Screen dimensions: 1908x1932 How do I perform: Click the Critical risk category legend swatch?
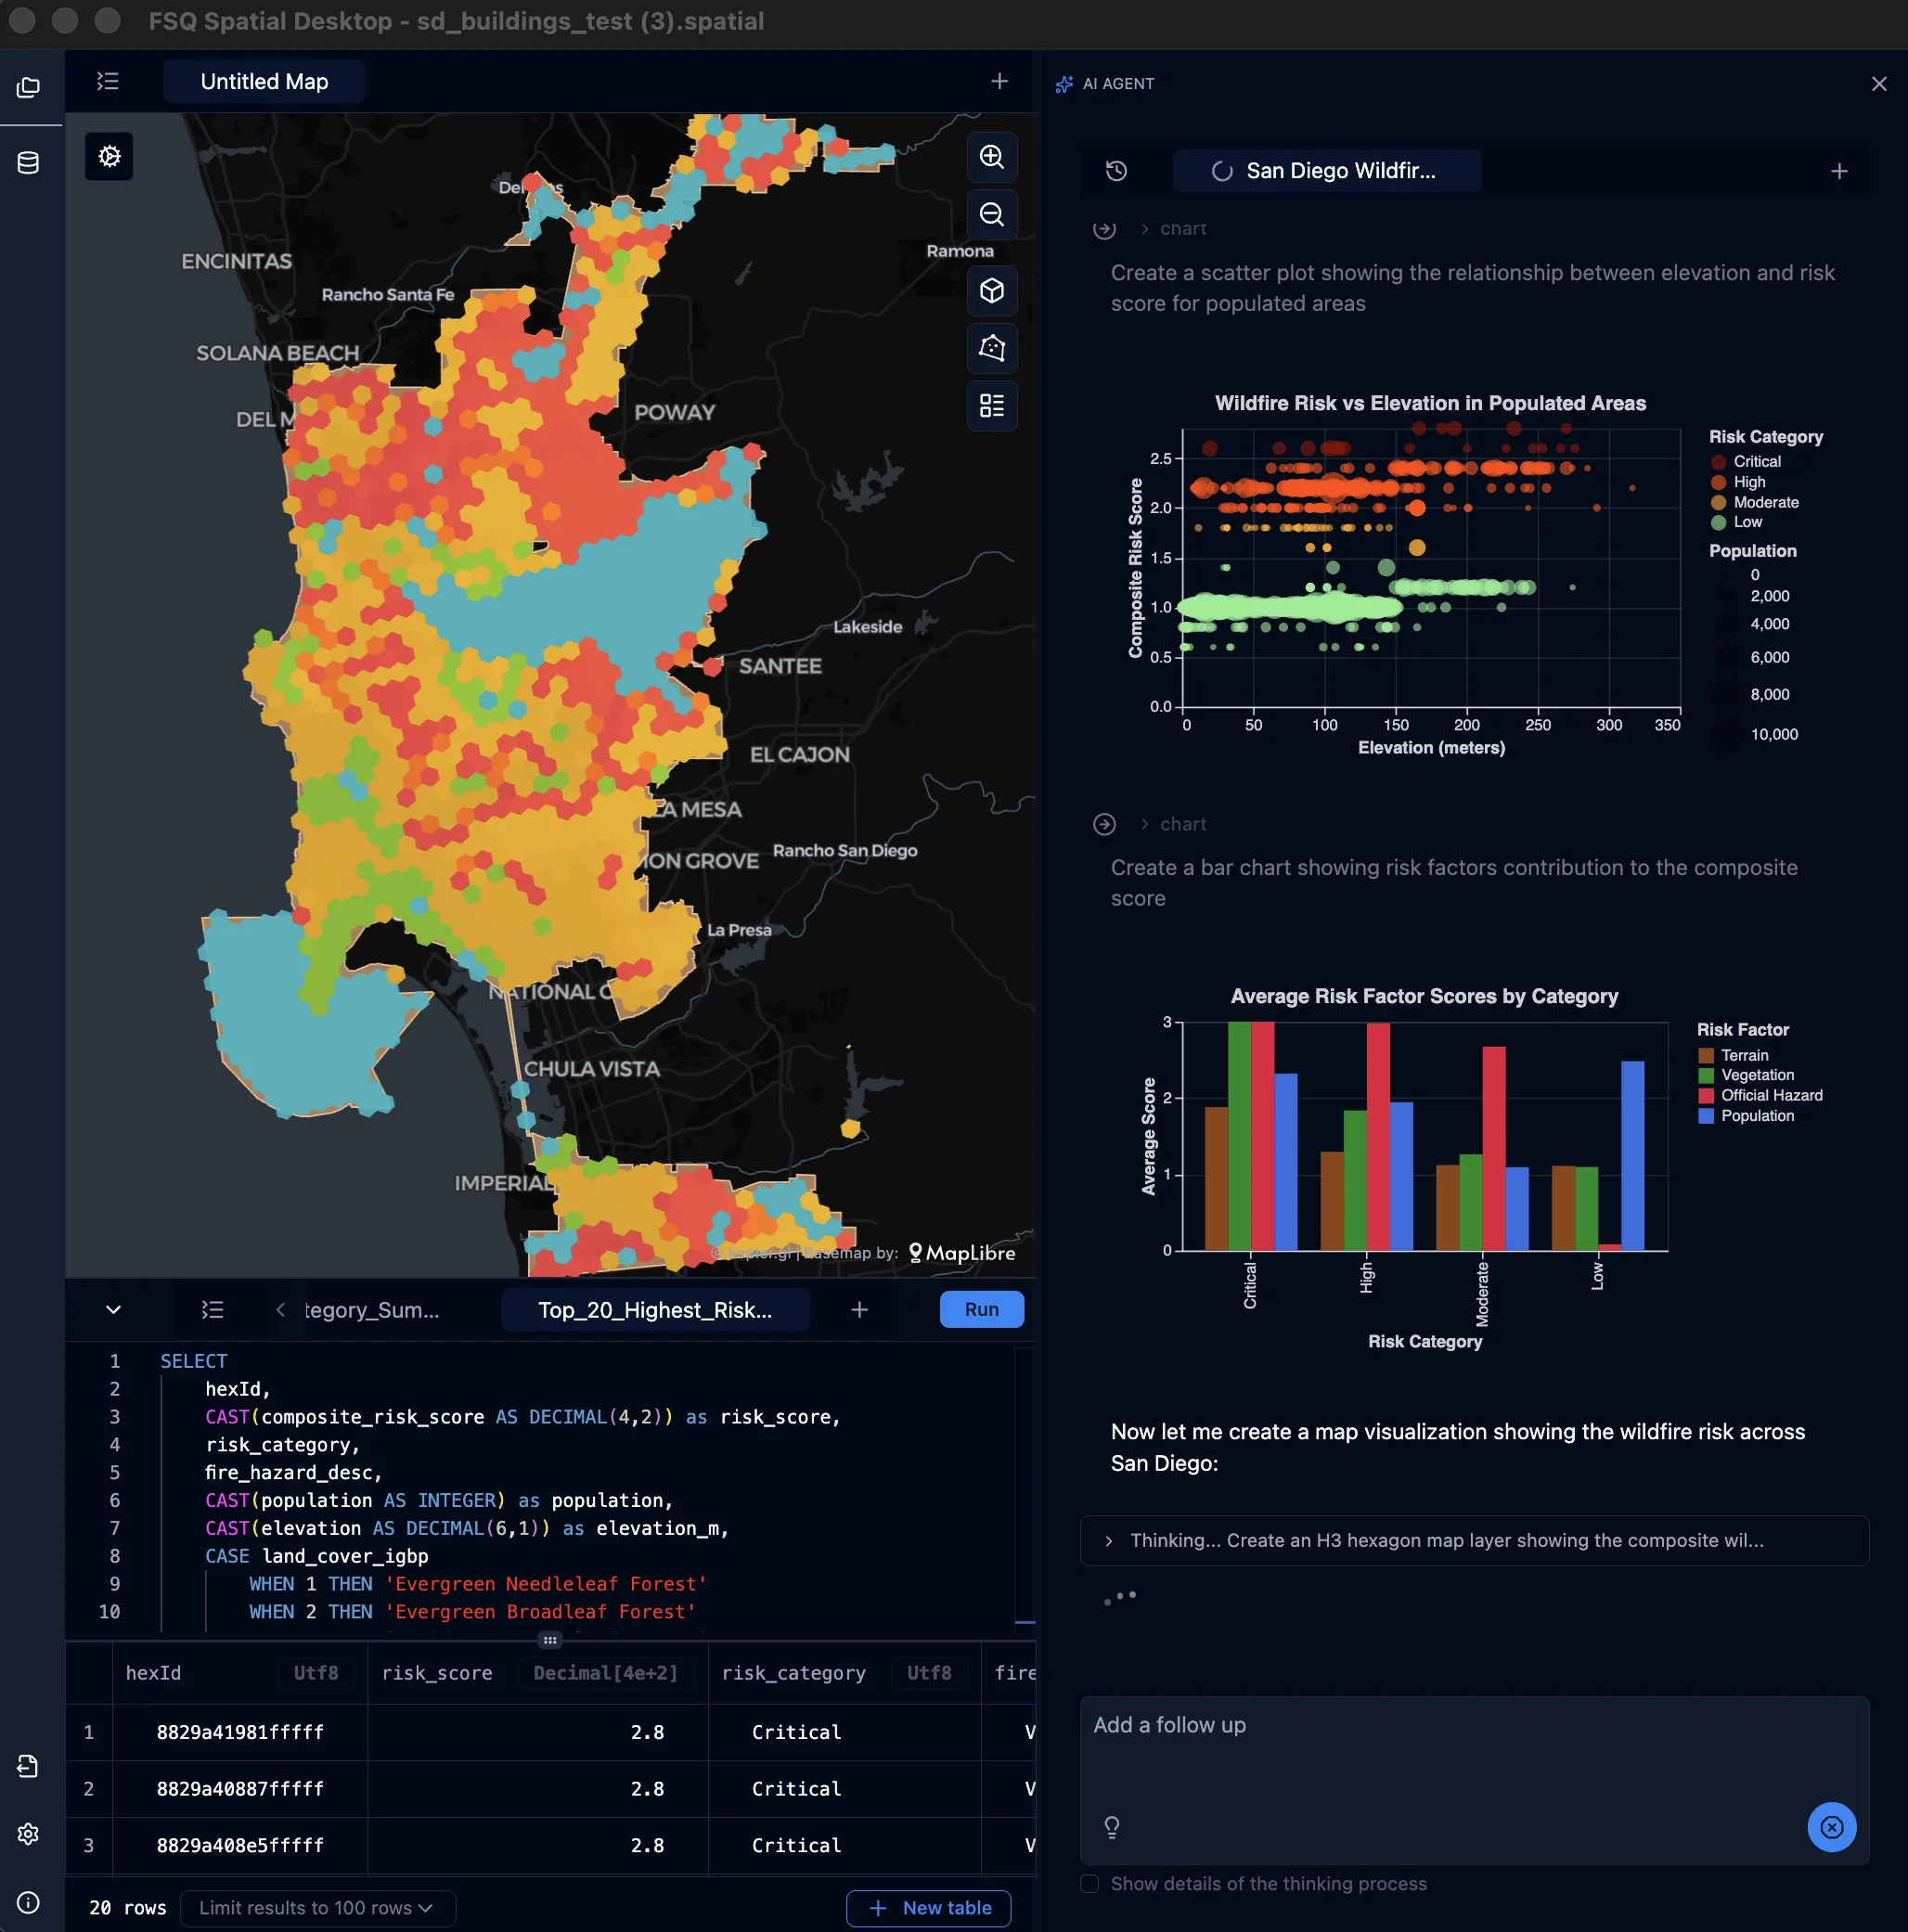(1718, 462)
